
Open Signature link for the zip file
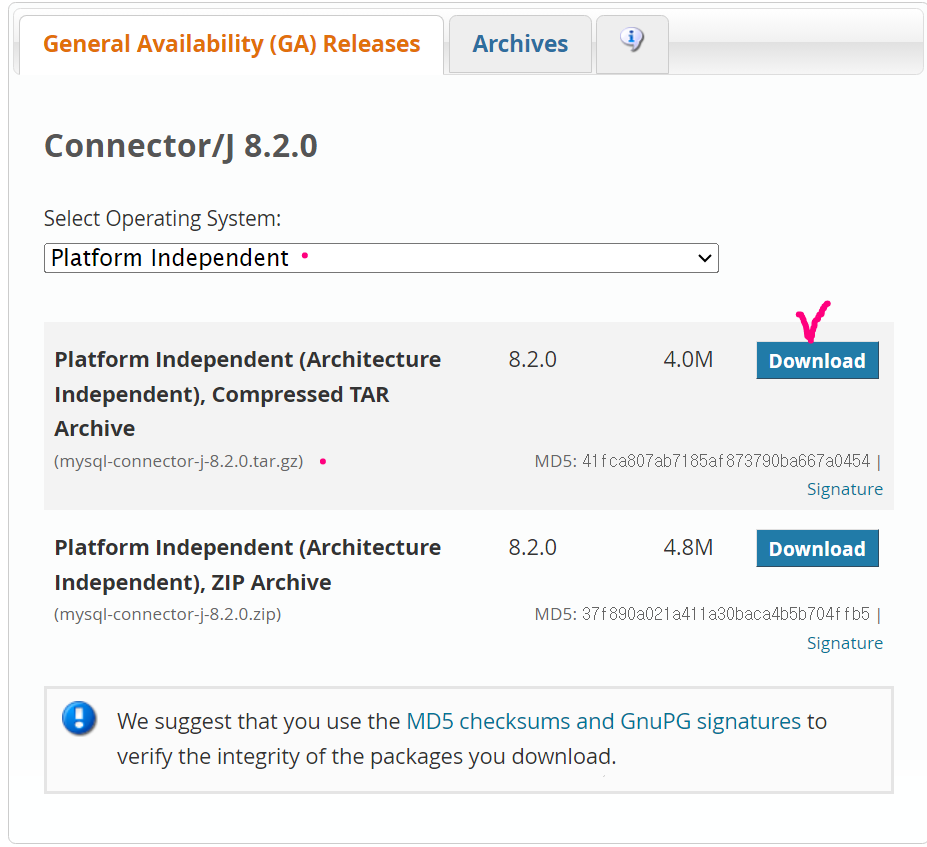[x=845, y=643]
